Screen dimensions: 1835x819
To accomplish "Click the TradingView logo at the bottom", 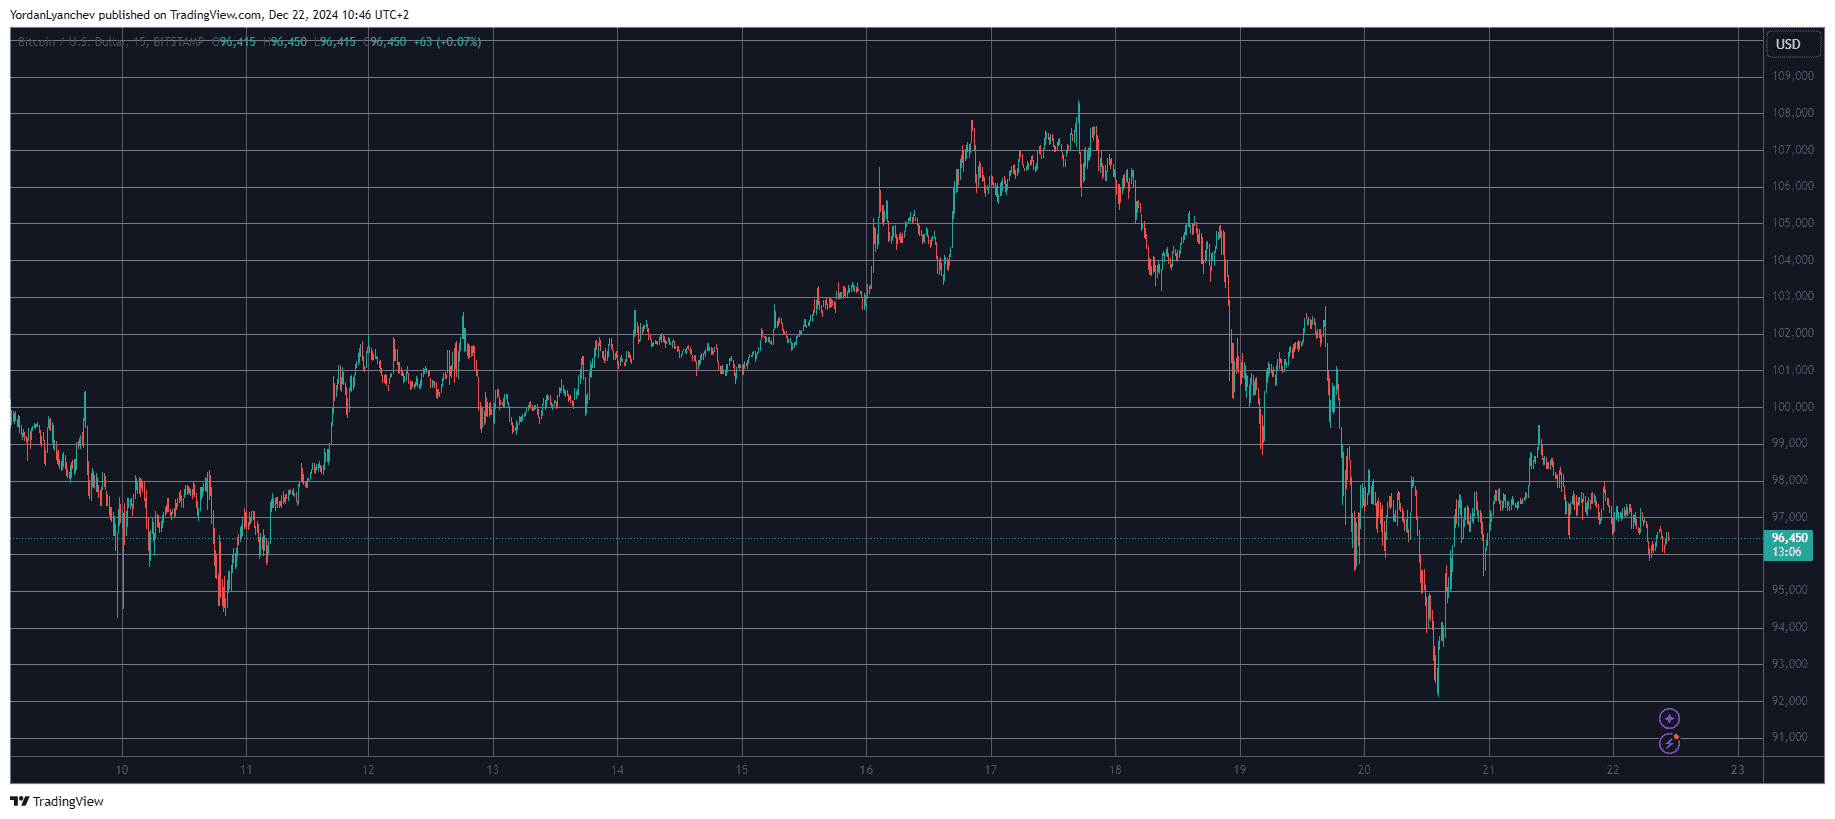I will [57, 801].
